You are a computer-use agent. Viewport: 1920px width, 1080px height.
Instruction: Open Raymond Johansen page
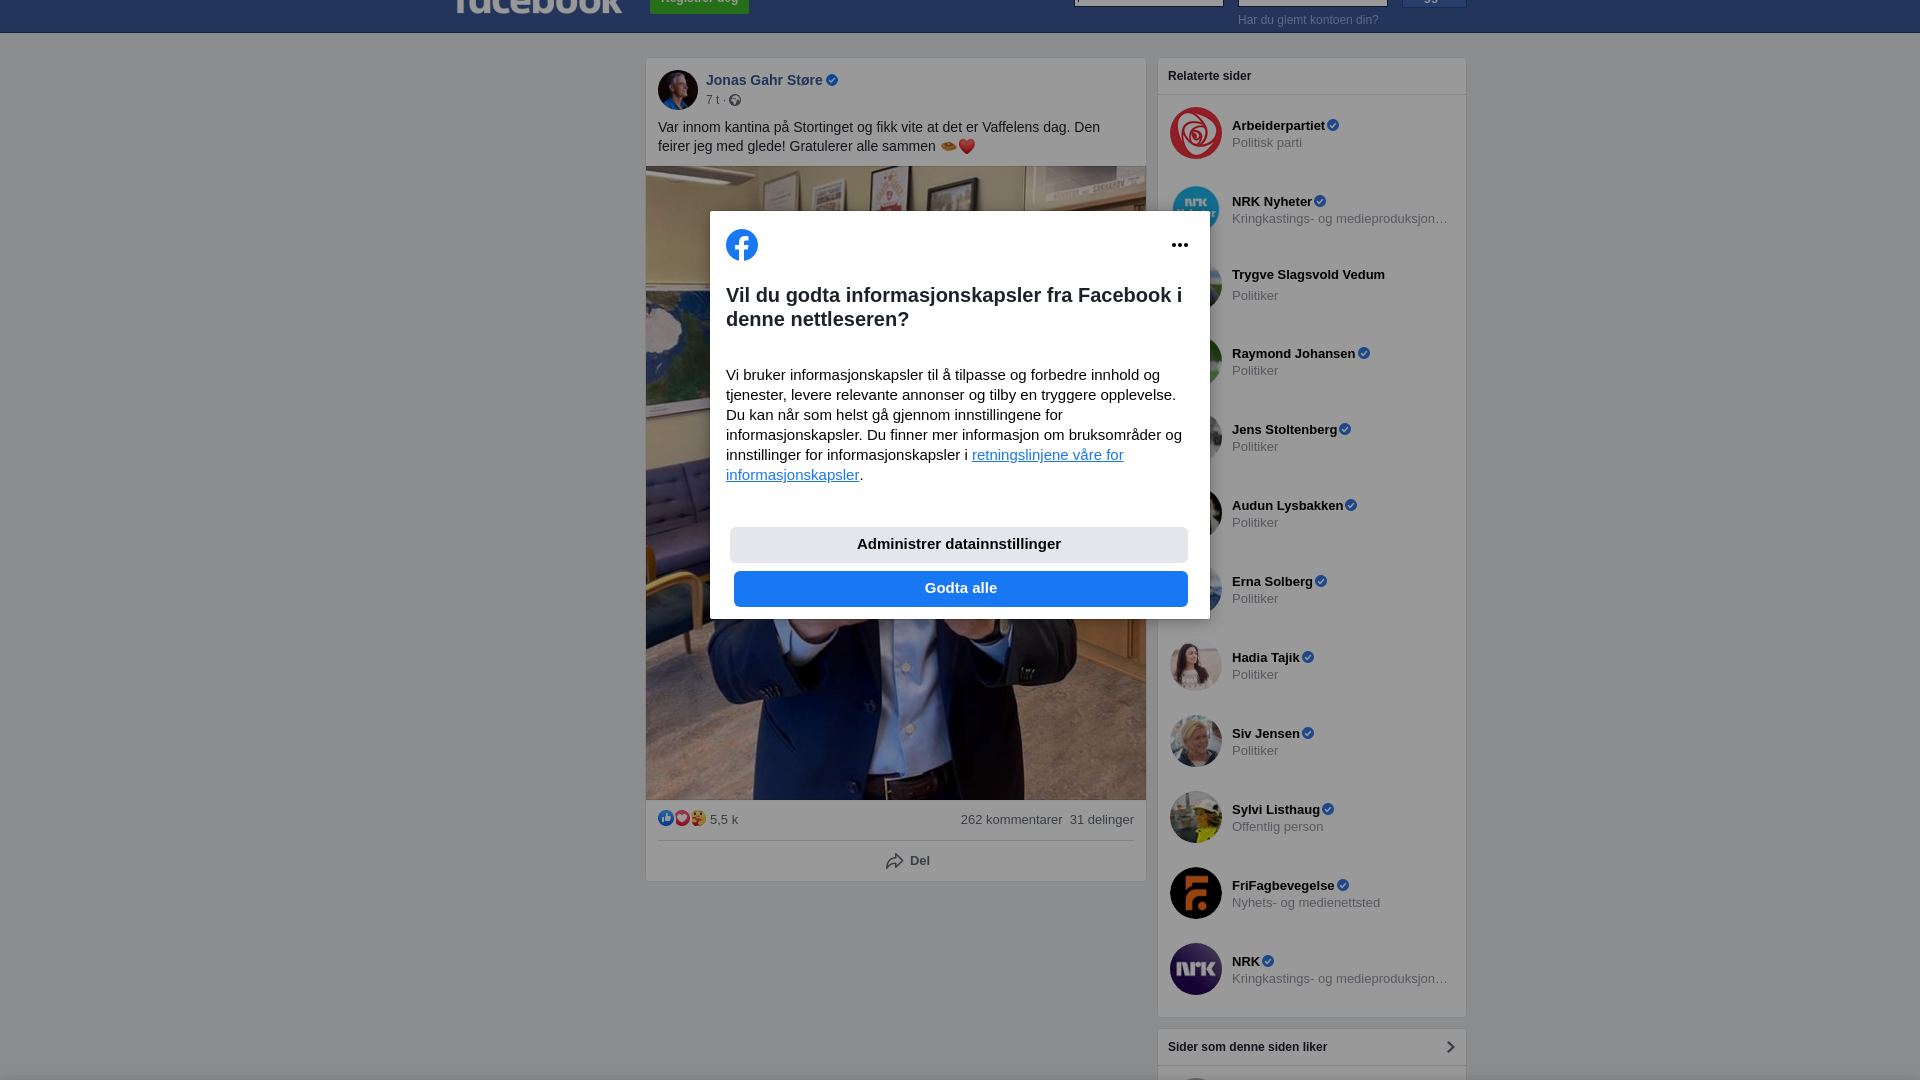coord(1293,354)
